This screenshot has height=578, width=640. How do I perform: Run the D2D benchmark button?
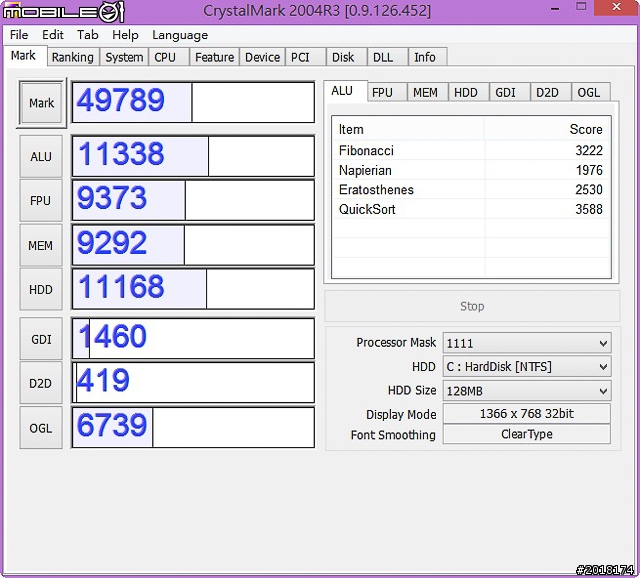coord(41,383)
